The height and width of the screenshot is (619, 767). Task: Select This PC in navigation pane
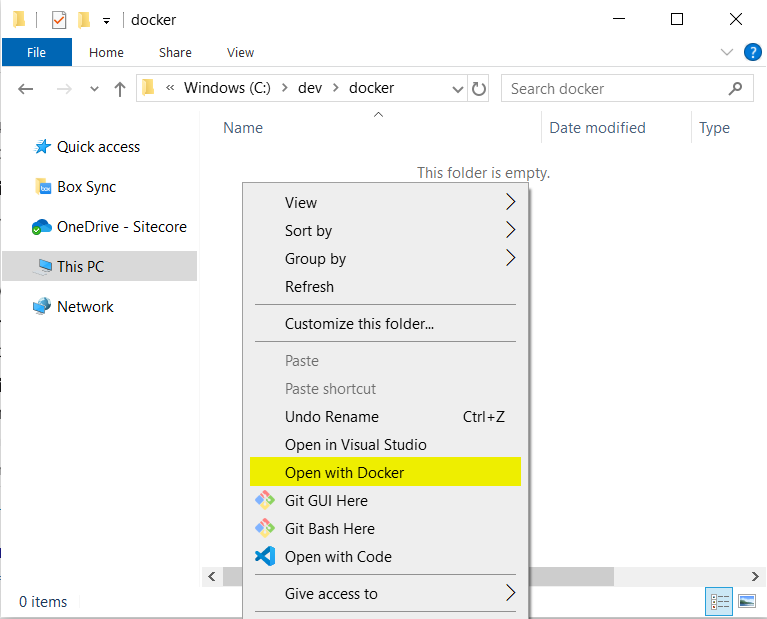point(80,266)
